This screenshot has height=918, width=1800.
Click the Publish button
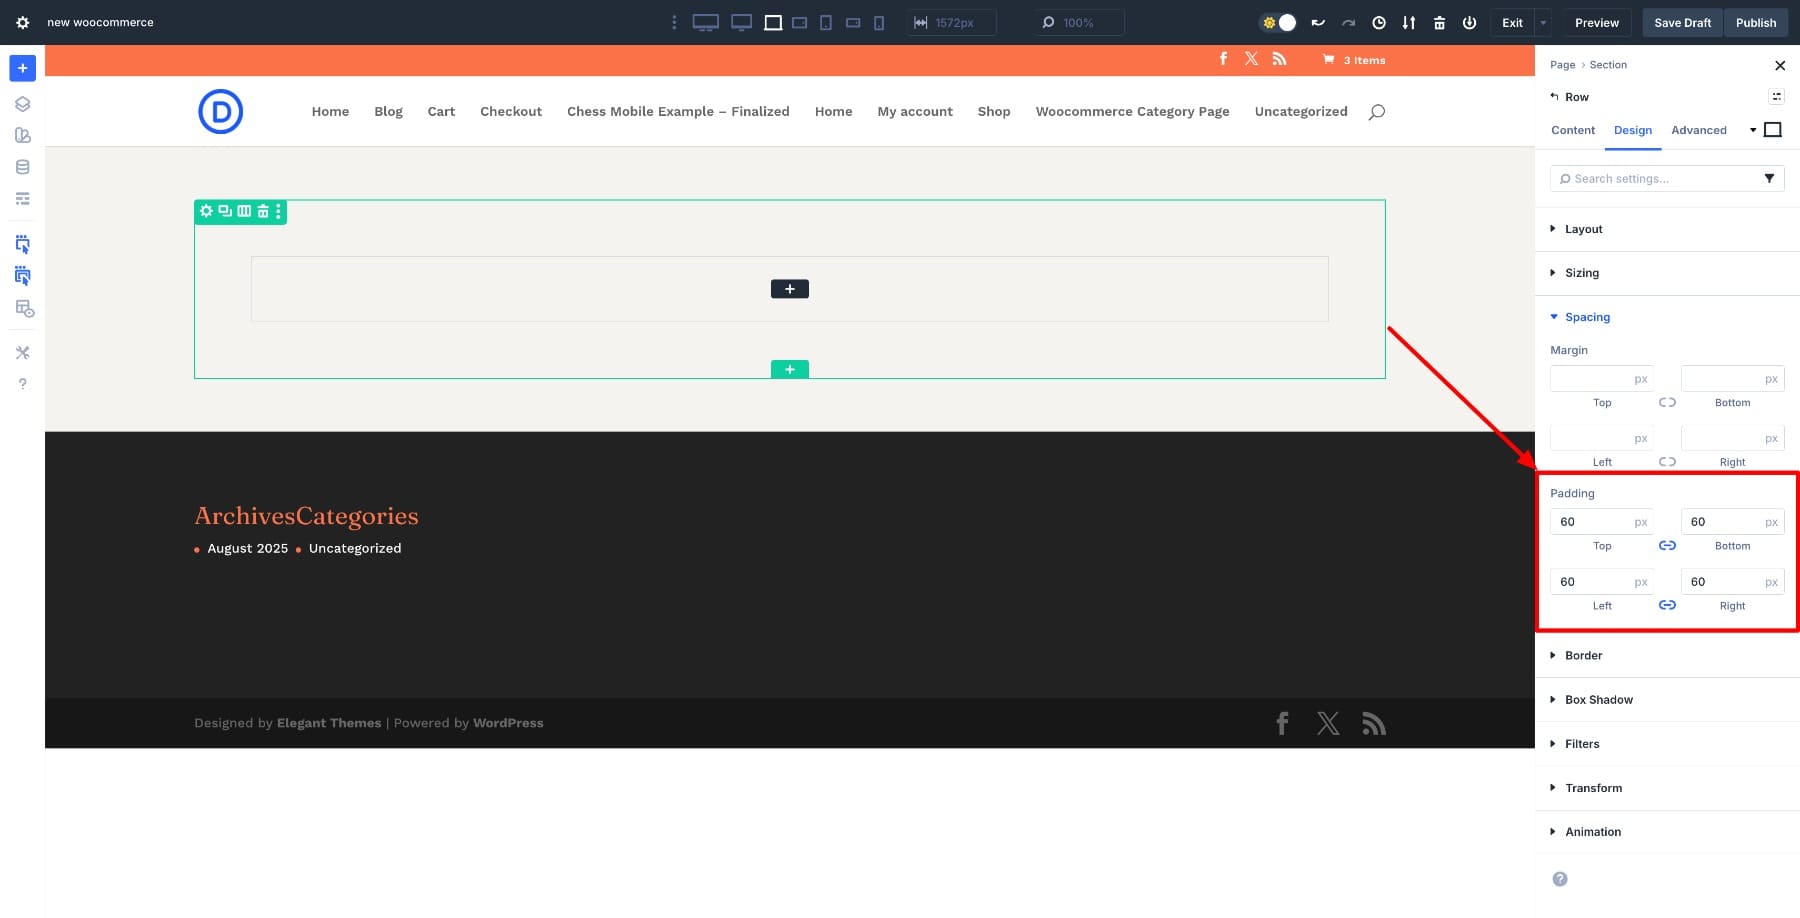pyautogui.click(x=1756, y=22)
